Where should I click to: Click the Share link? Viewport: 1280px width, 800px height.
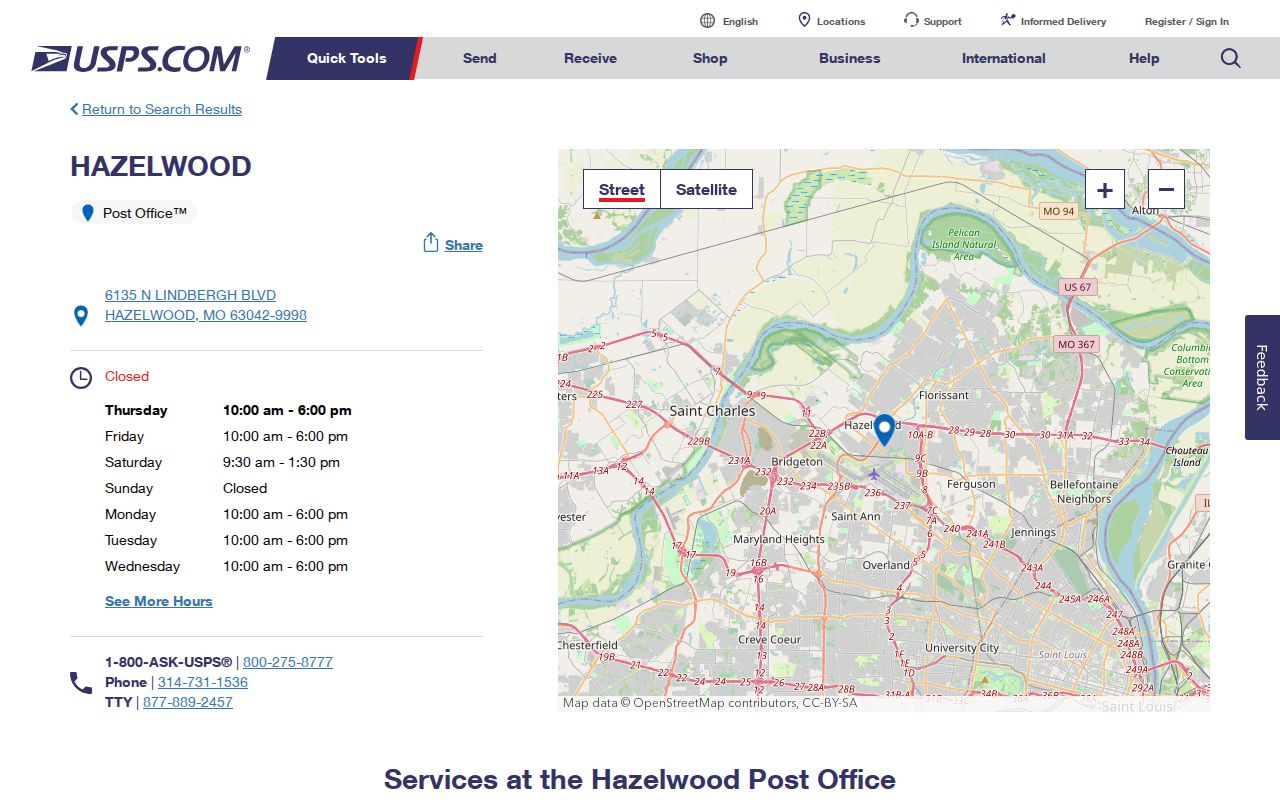(464, 245)
